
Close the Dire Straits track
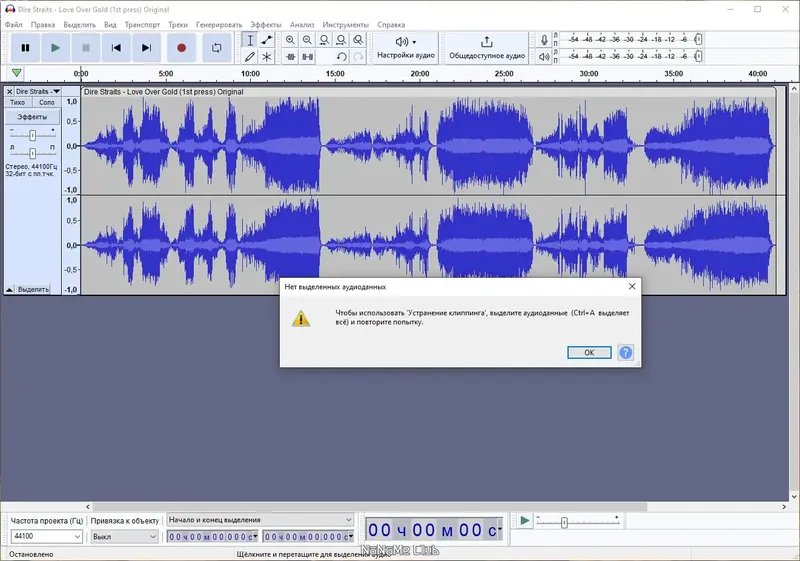click(9, 91)
